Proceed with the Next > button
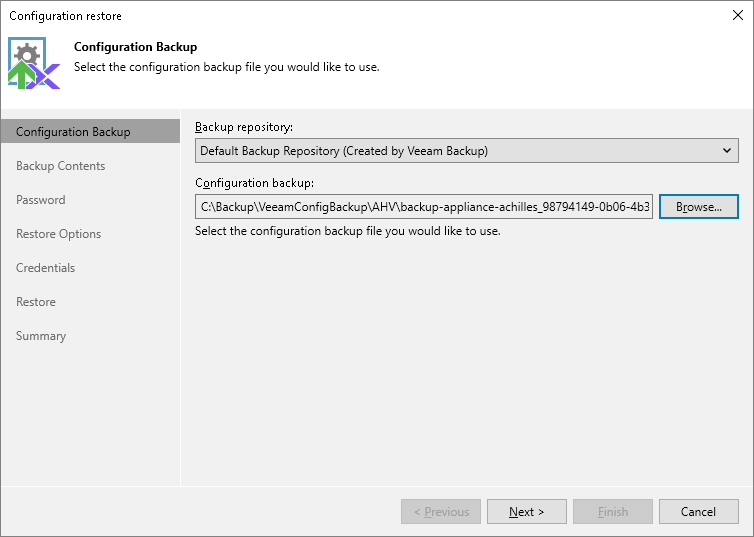The width and height of the screenshot is (754, 537). pyautogui.click(x=526, y=512)
